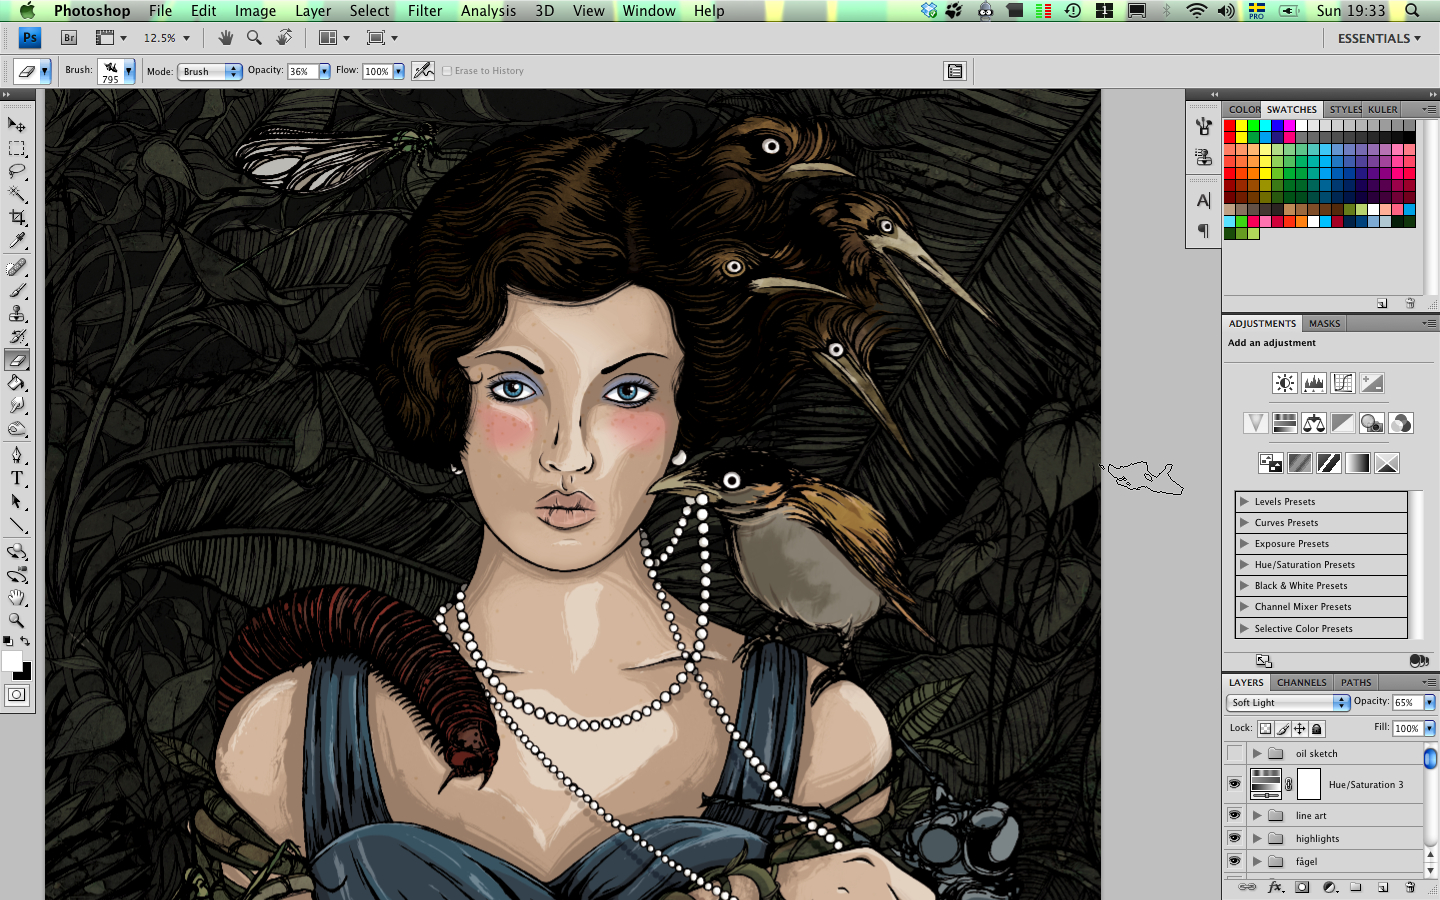The height and width of the screenshot is (900, 1440).
Task: Create a new layer group
Action: [1356, 887]
